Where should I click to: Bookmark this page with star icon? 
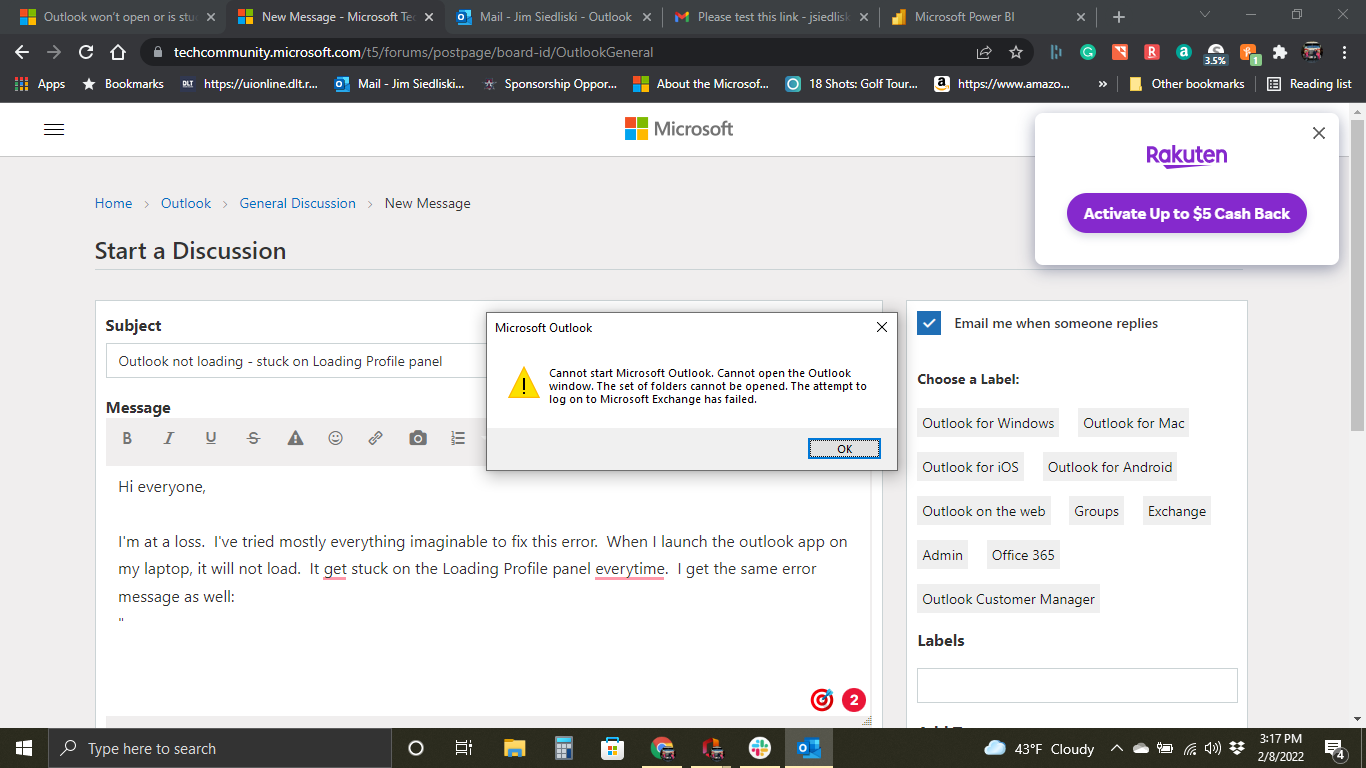(1016, 52)
